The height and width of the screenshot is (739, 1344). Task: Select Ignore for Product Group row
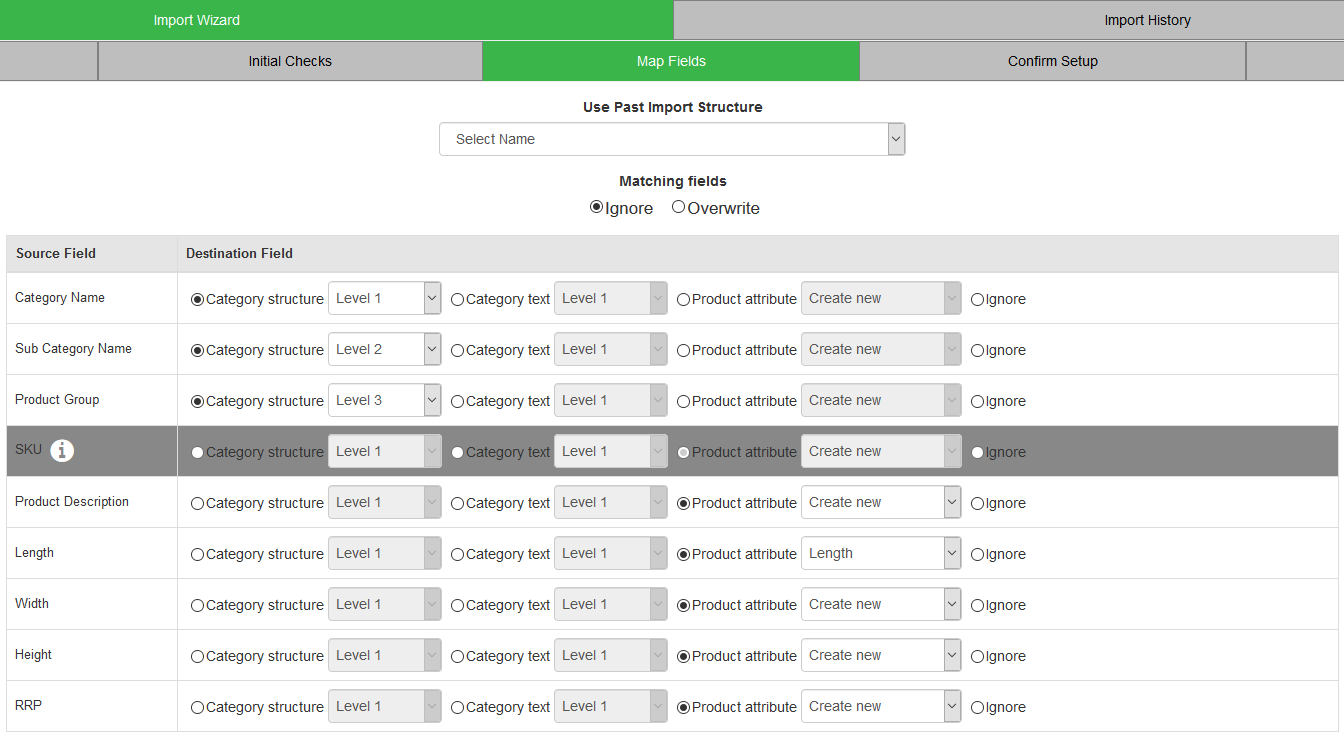978,401
